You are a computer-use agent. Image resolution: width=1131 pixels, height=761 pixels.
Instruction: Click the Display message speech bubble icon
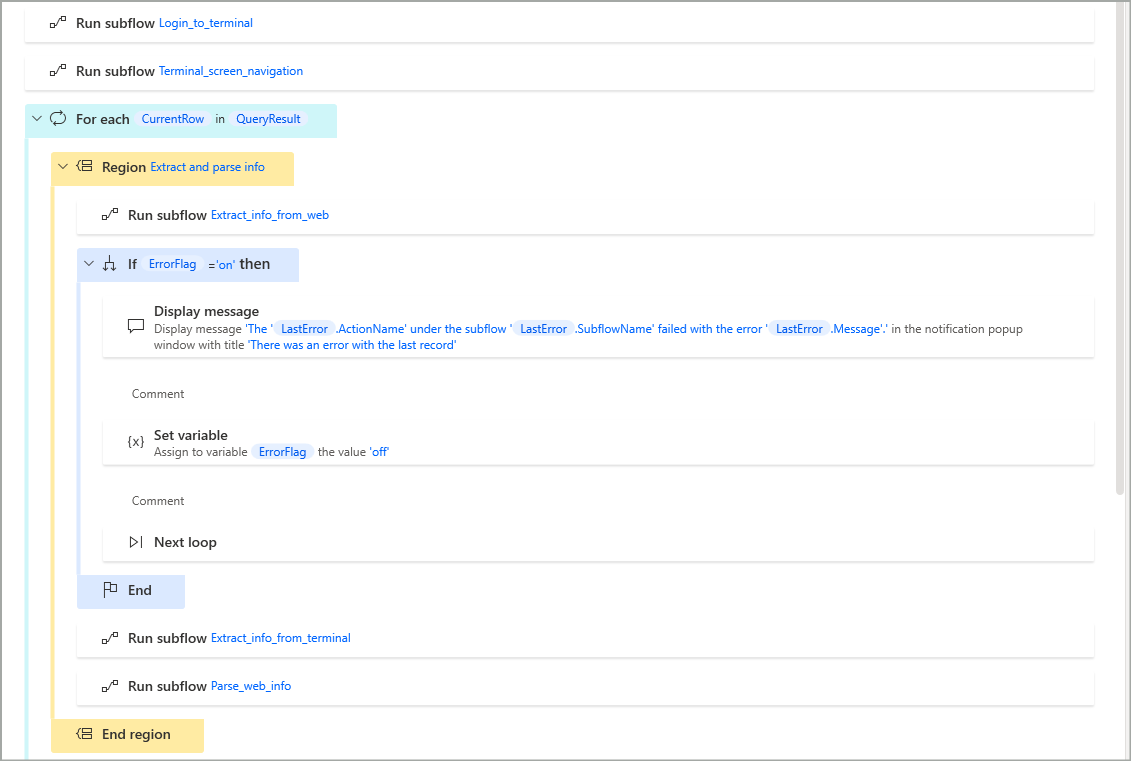point(136,326)
